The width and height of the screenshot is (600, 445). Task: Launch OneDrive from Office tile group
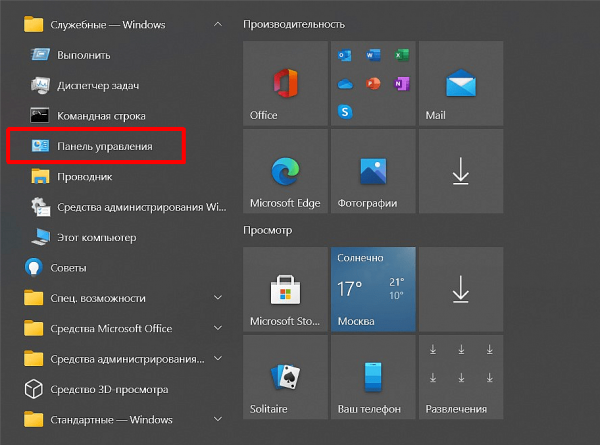point(345,84)
